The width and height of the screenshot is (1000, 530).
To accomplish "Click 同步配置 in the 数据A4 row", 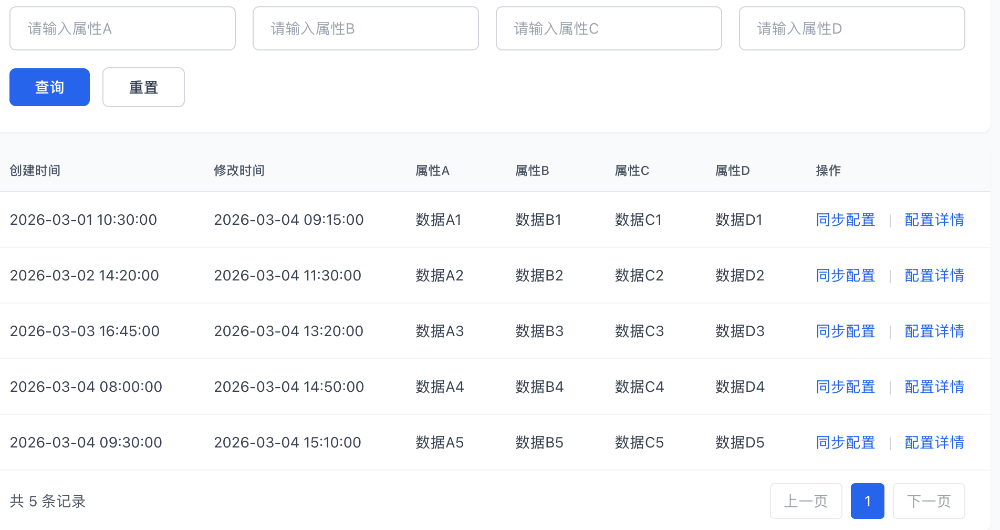I will [x=846, y=386].
